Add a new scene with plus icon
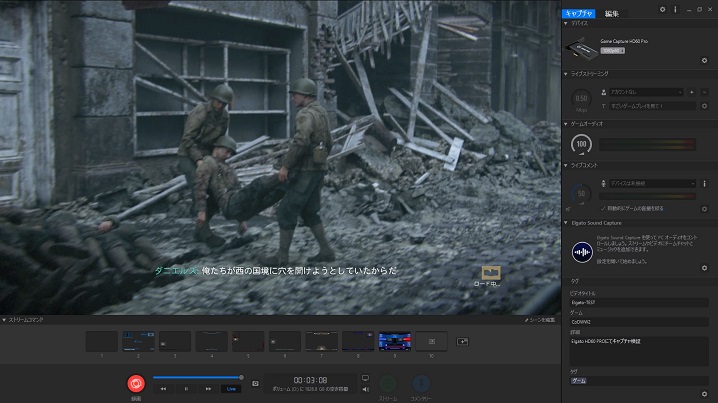This screenshot has width=718, height=403. 462,342
